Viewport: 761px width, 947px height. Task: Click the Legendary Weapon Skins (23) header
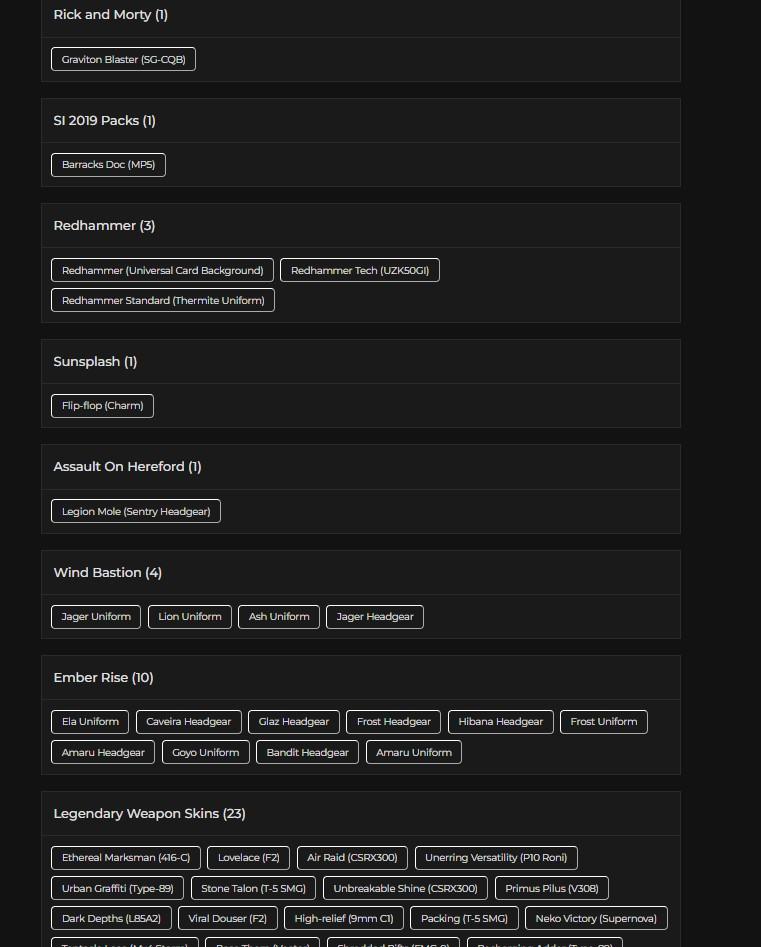149,814
